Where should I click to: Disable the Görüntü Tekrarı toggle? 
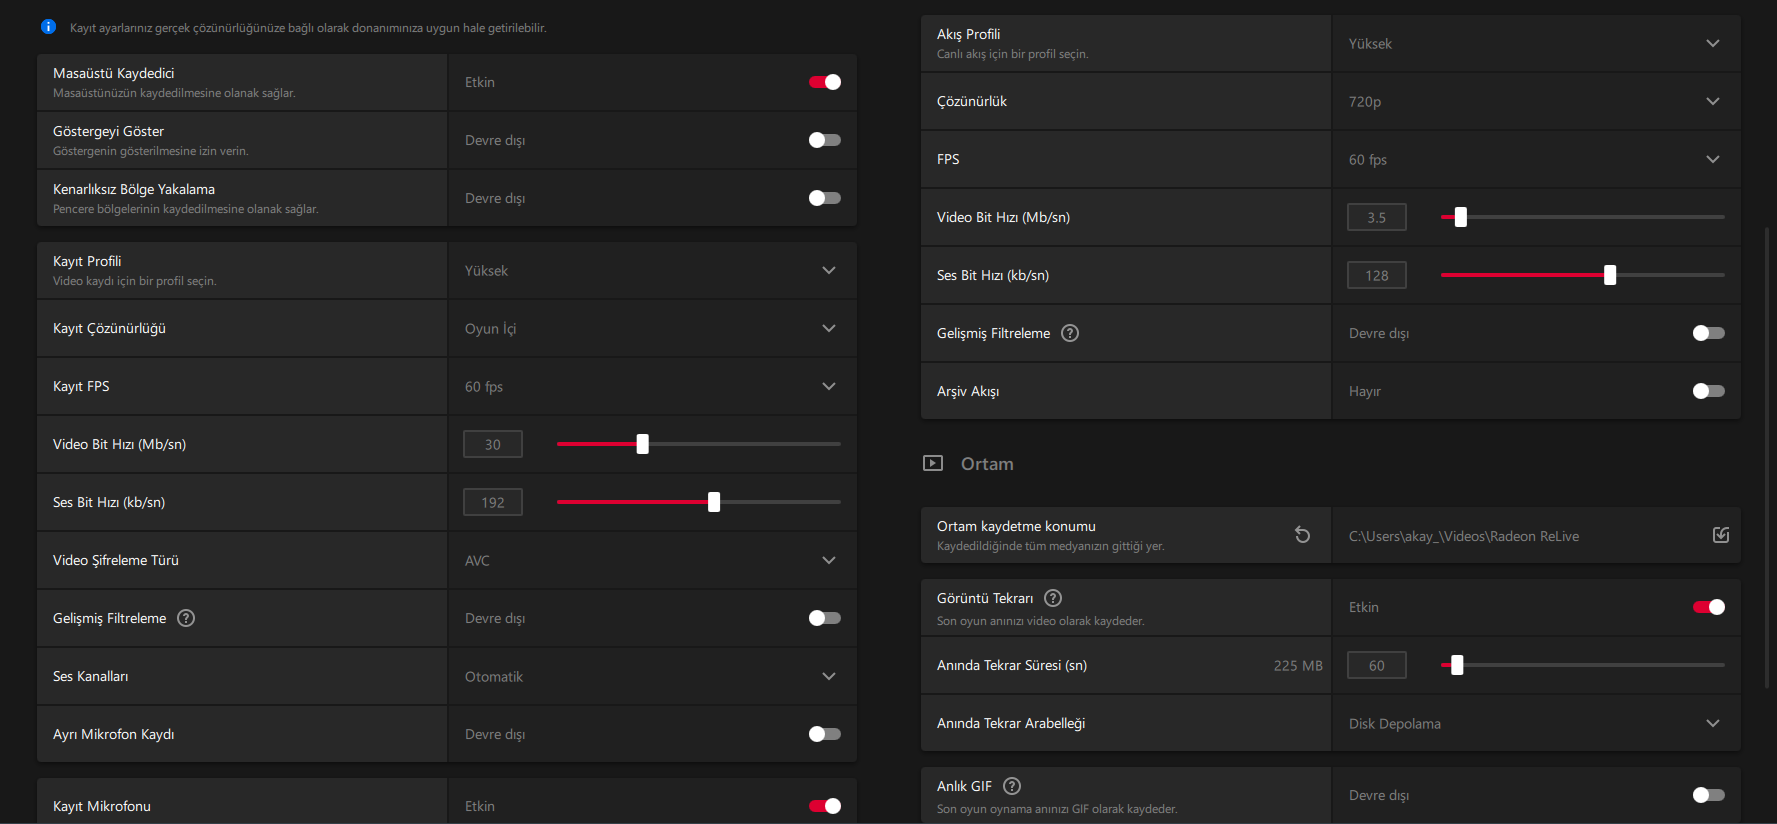(1709, 607)
